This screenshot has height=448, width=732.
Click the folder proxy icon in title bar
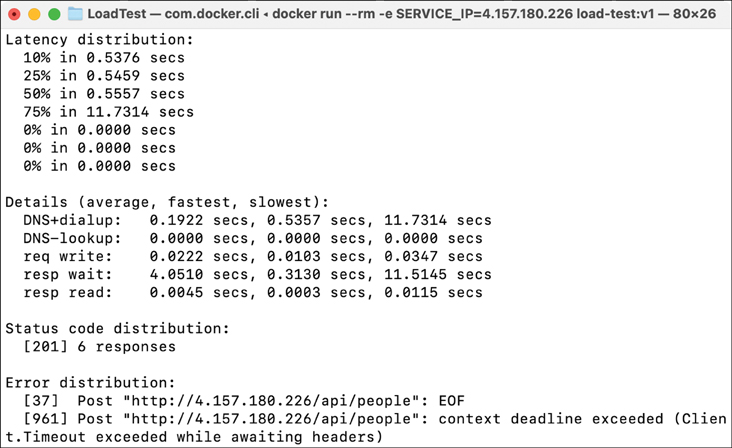coord(76,15)
